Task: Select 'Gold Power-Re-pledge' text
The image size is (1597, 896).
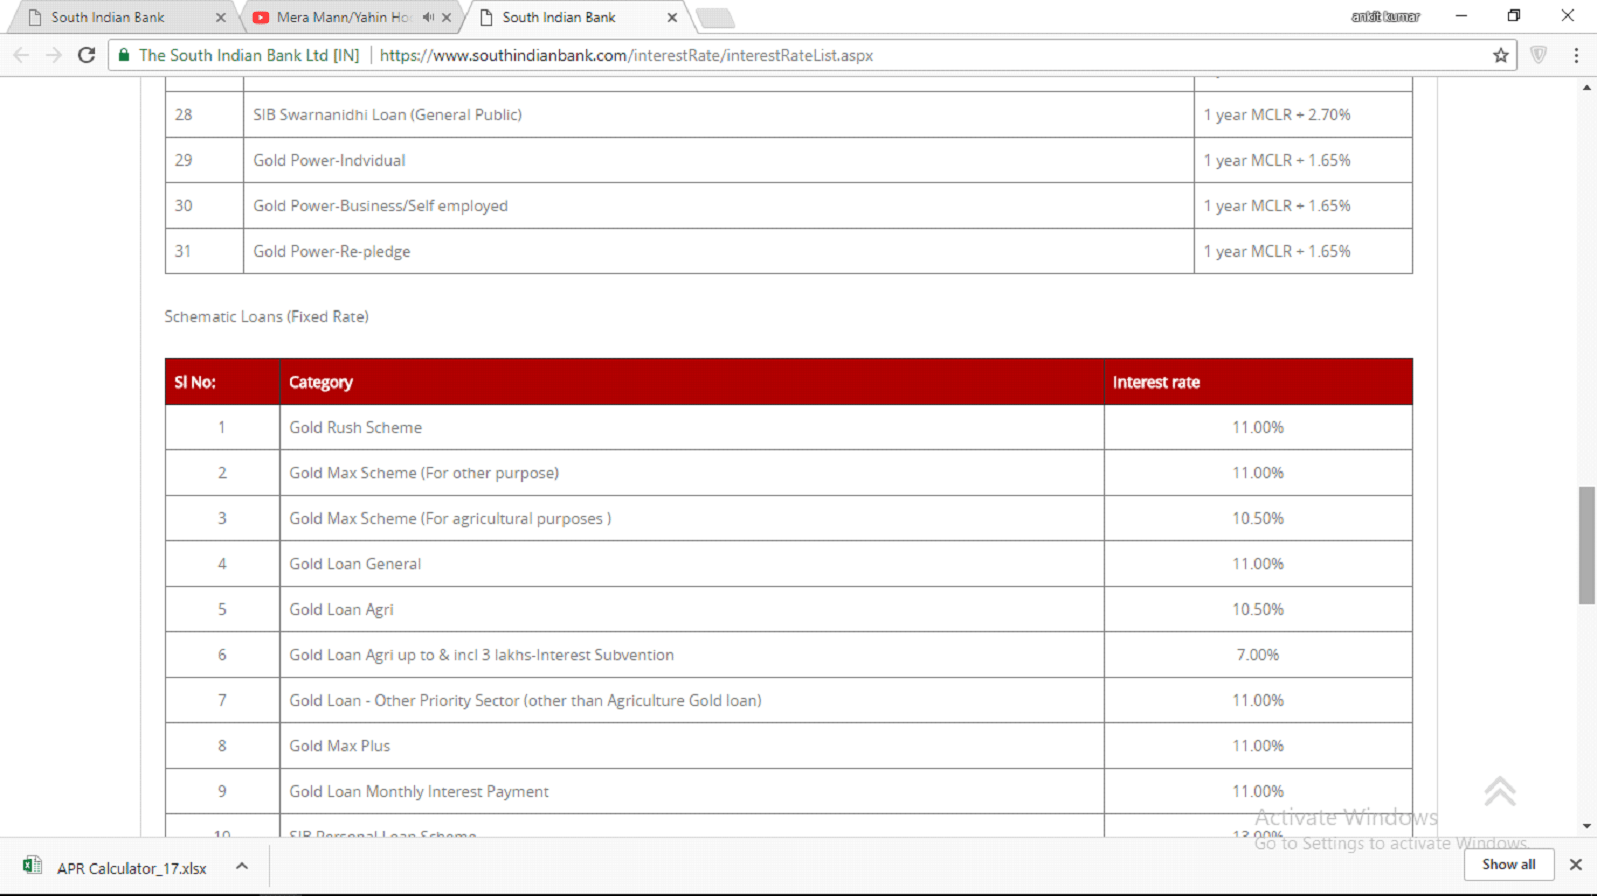Action: 331,251
